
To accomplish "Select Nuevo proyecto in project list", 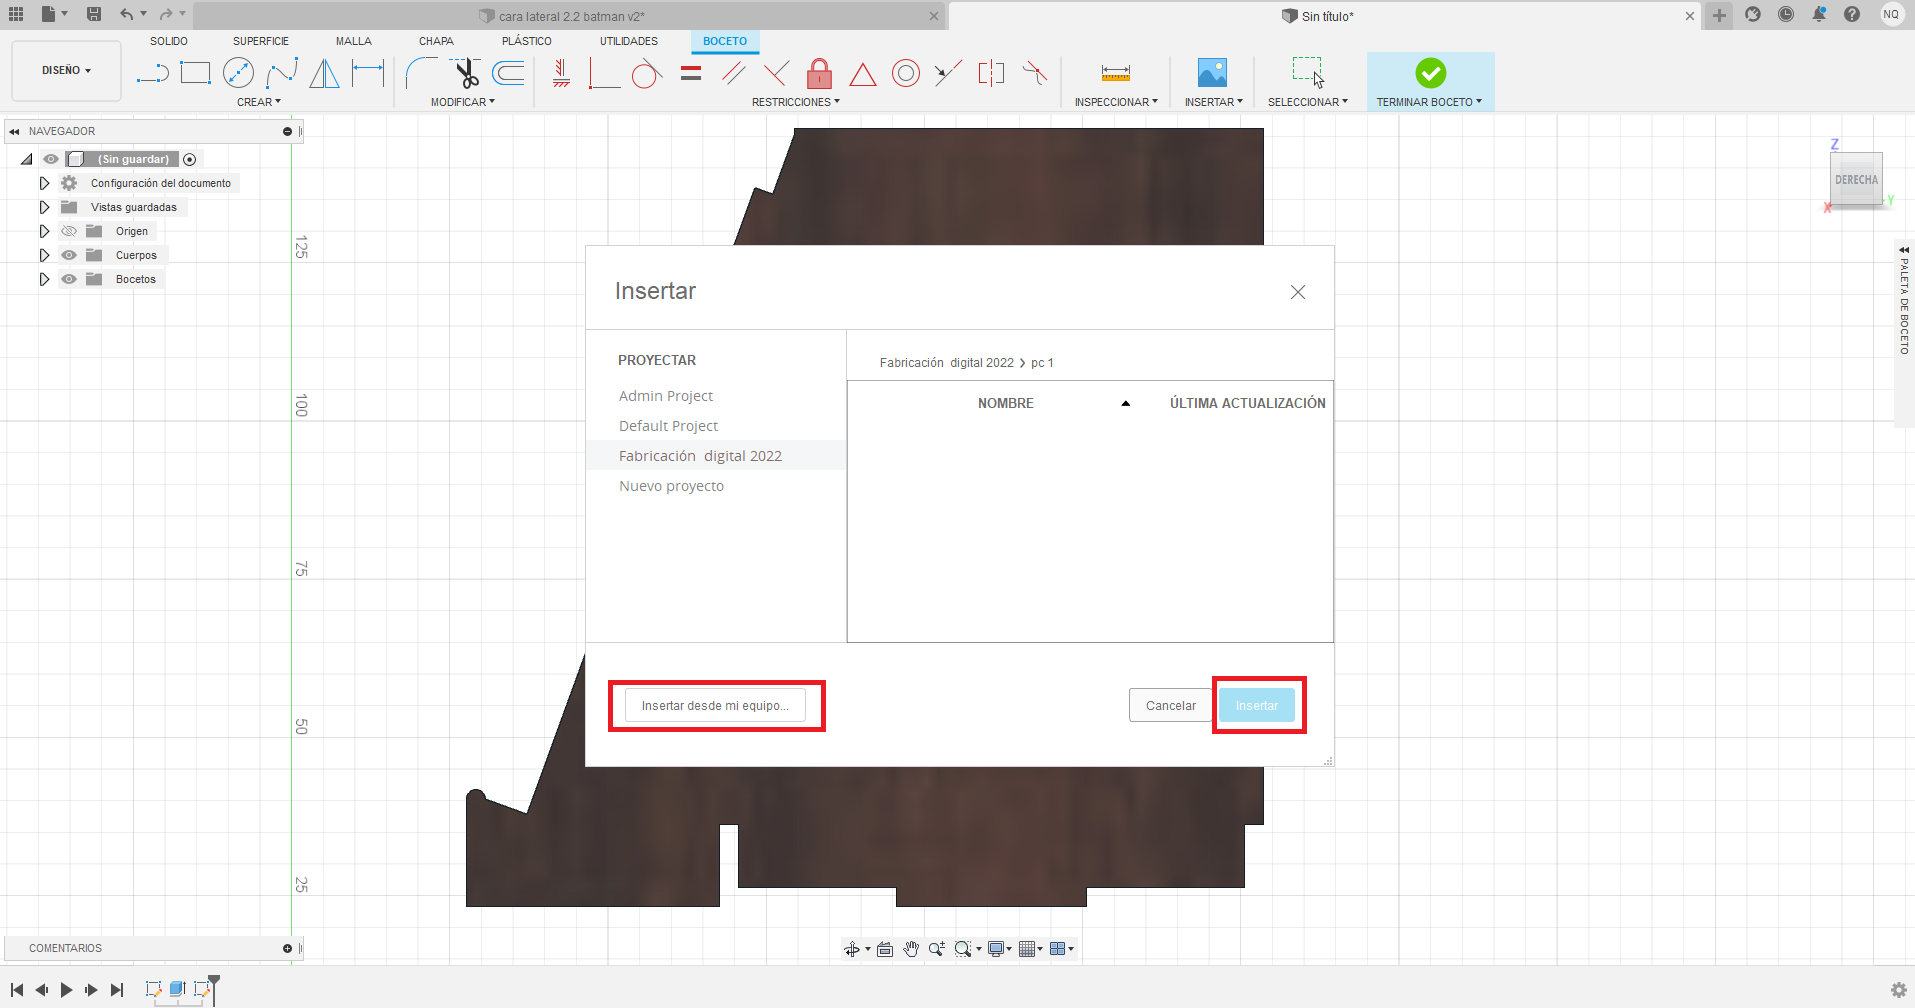I will tap(671, 486).
